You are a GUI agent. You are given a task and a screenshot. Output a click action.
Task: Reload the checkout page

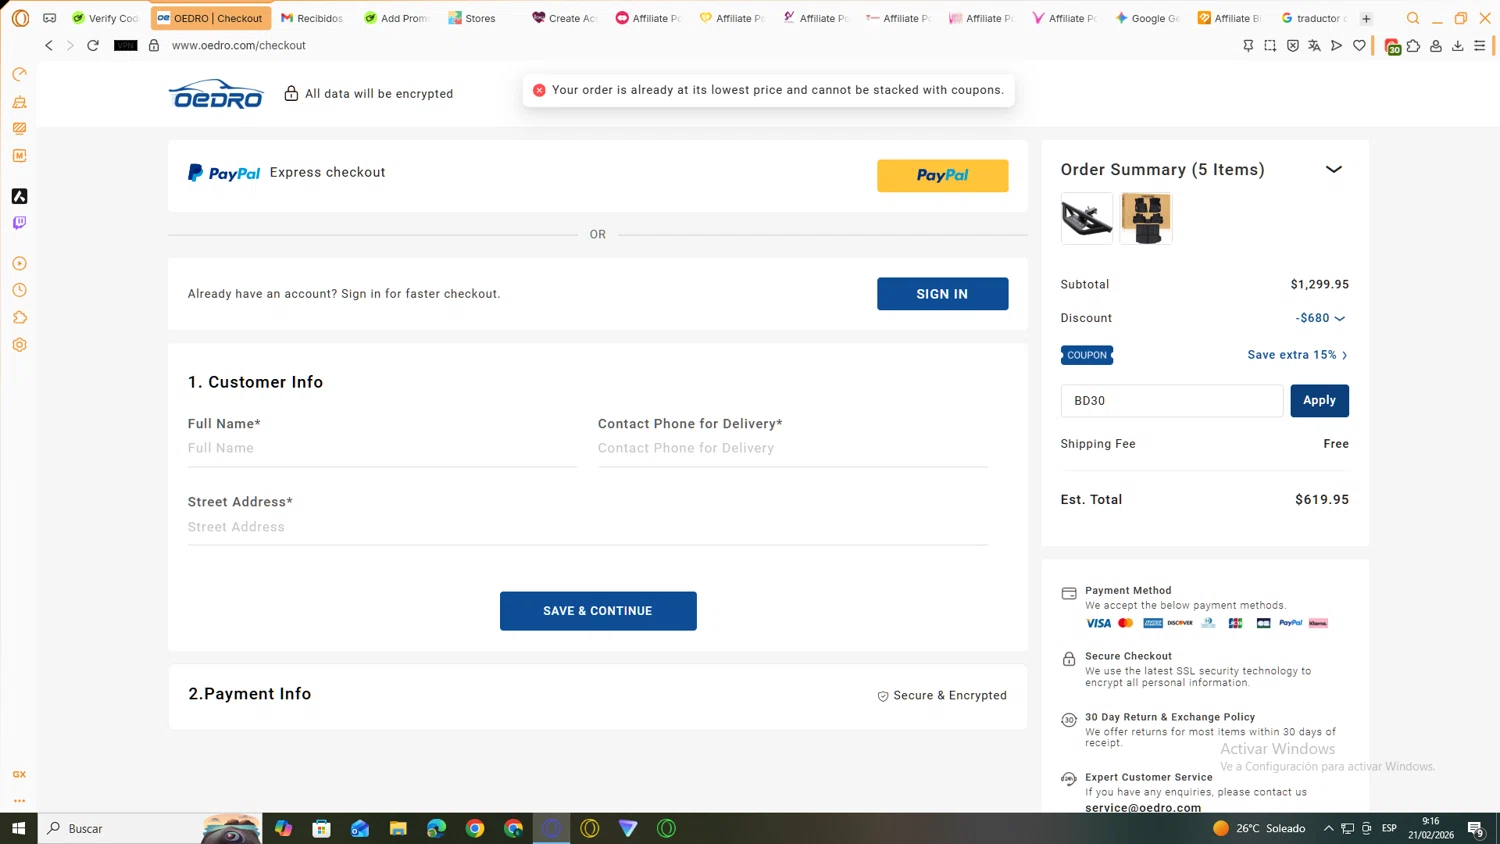tap(93, 45)
